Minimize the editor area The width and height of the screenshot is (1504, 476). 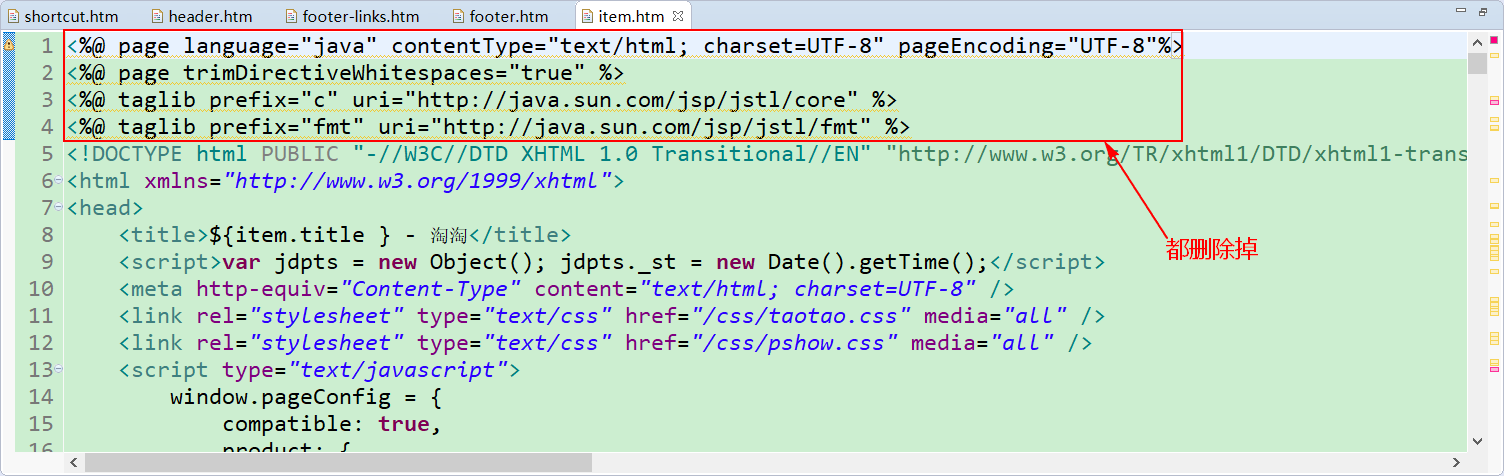click(x=1461, y=11)
